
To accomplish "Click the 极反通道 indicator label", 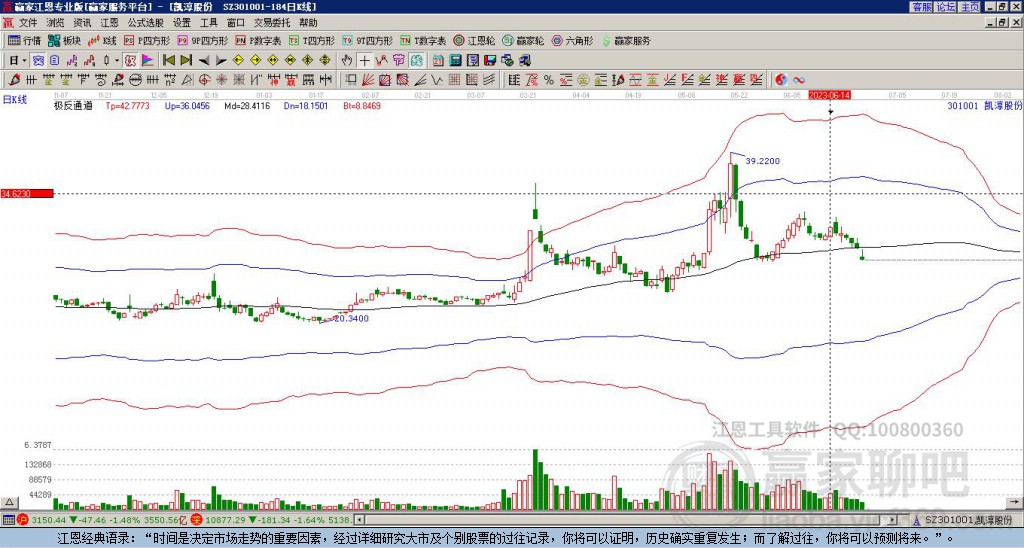I will [x=73, y=105].
